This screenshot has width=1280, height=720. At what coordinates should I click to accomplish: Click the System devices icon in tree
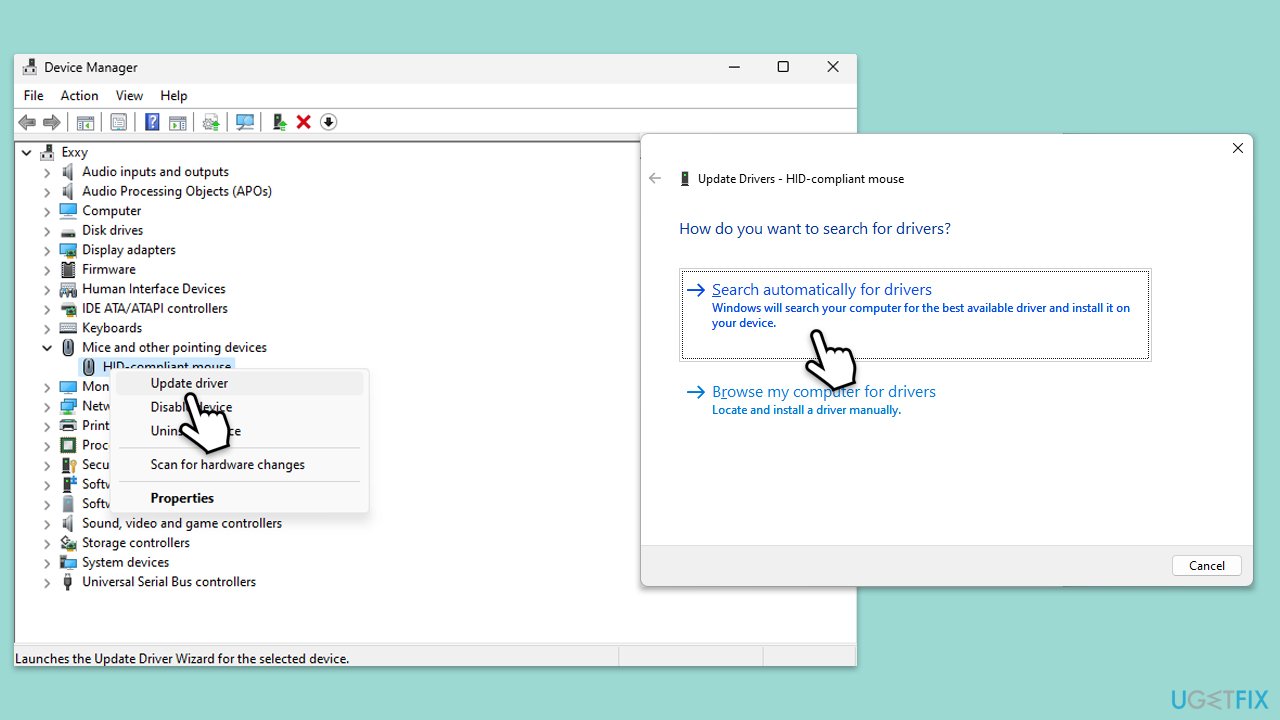[x=68, y=562]
